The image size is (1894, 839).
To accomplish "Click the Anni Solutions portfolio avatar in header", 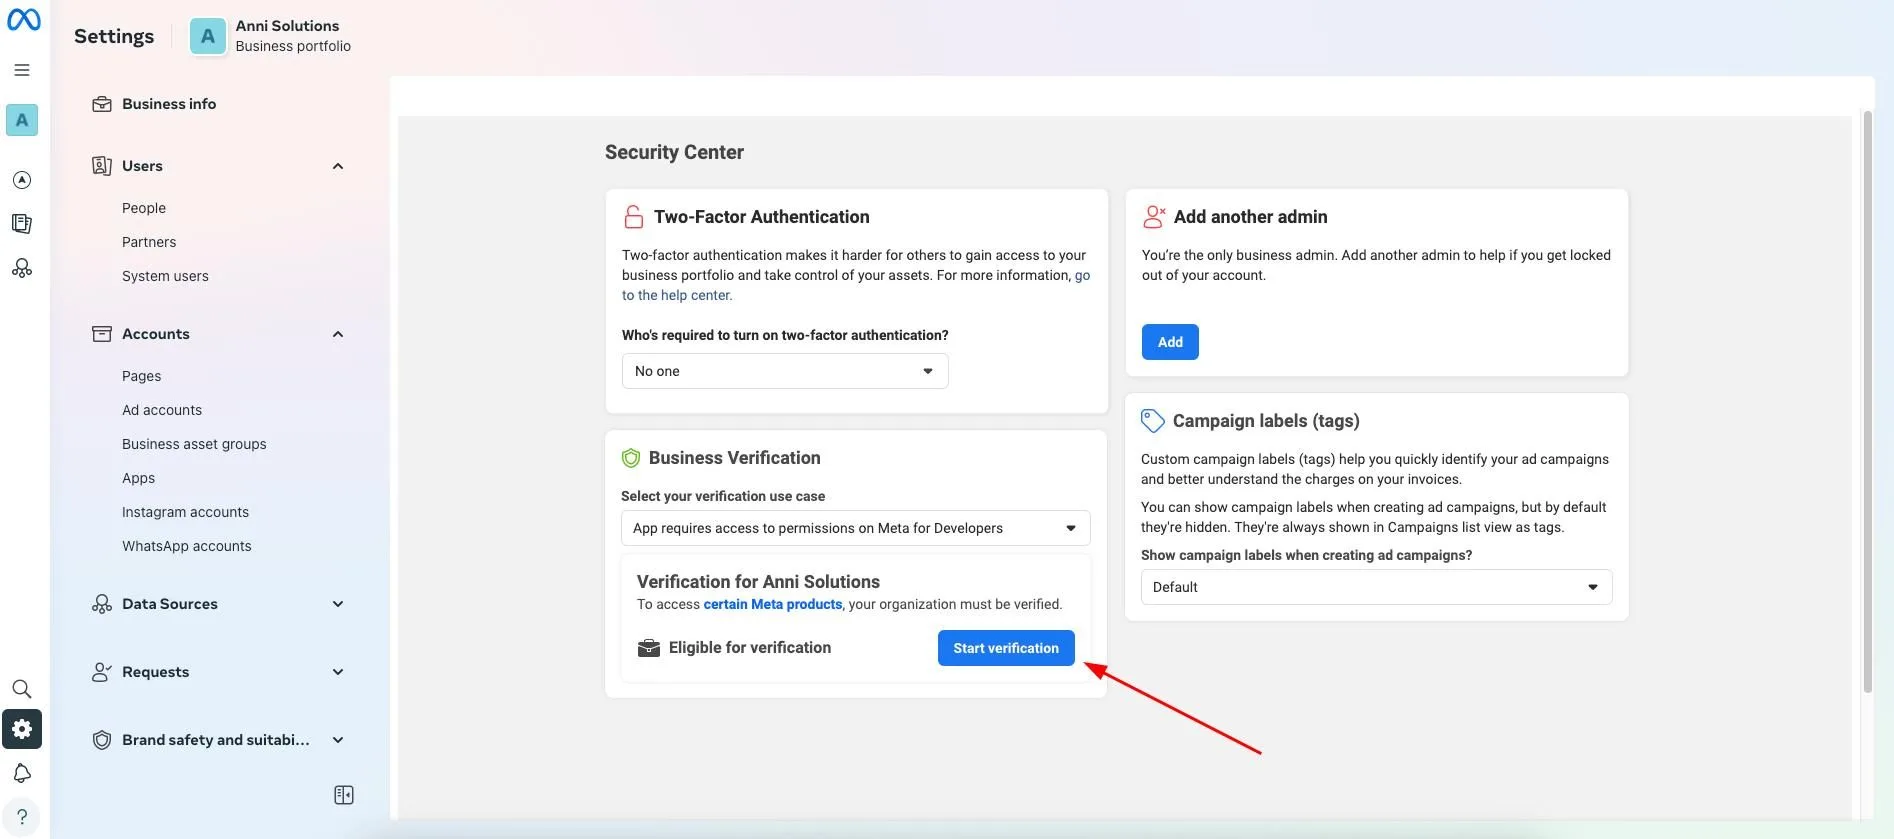I will coord(208,37).
